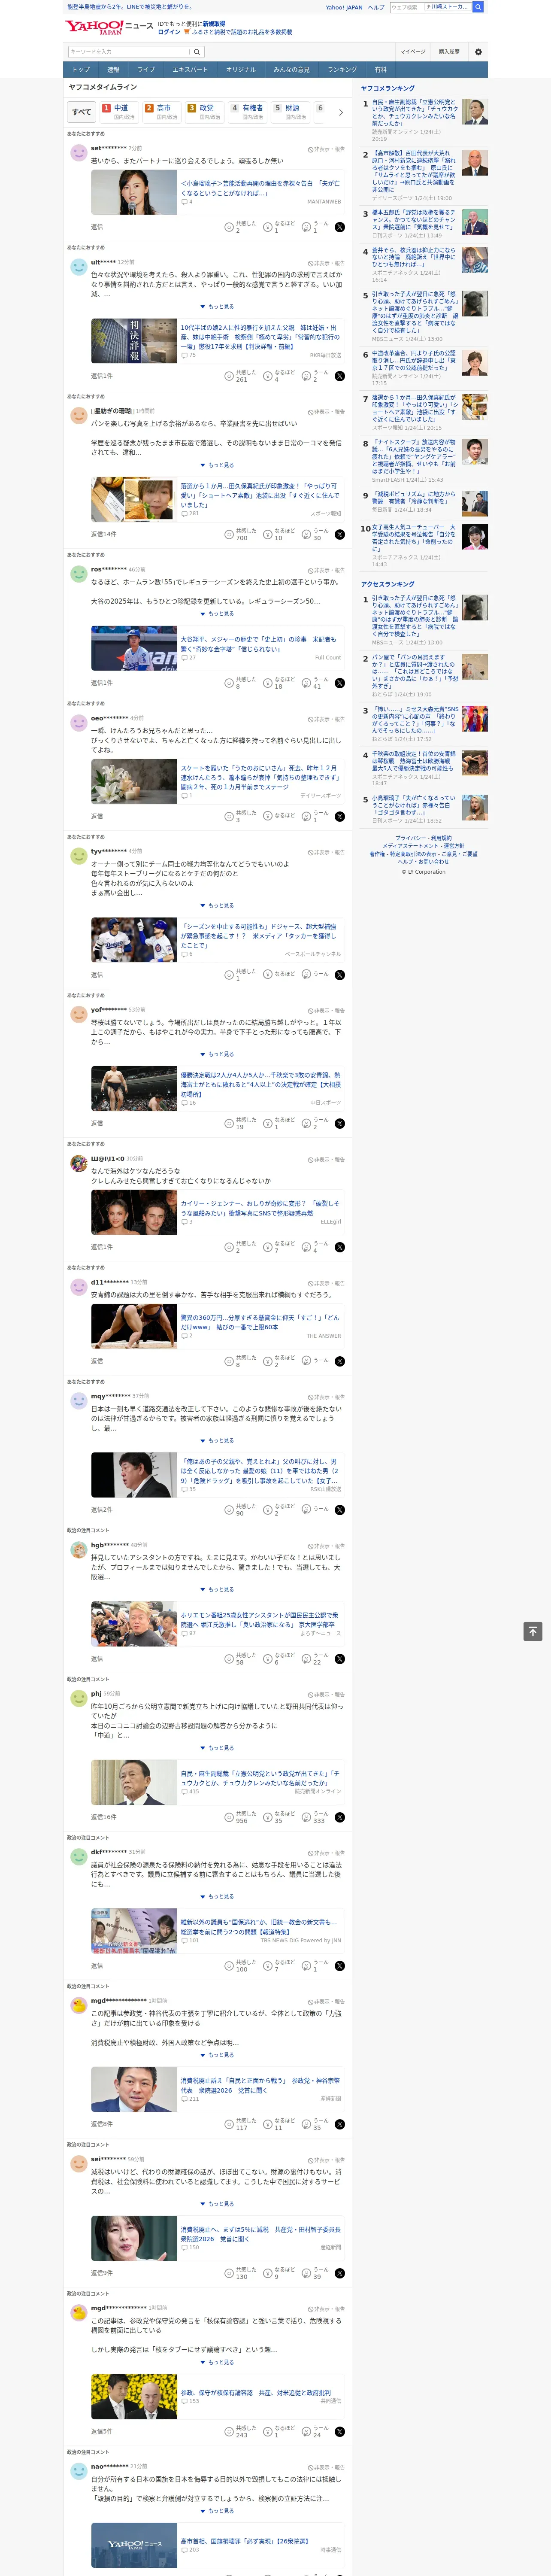This screenshot has width=551, height=2576.
Task: Click うーん reaction on hgb******** comment
Action: pos(316,1659)
